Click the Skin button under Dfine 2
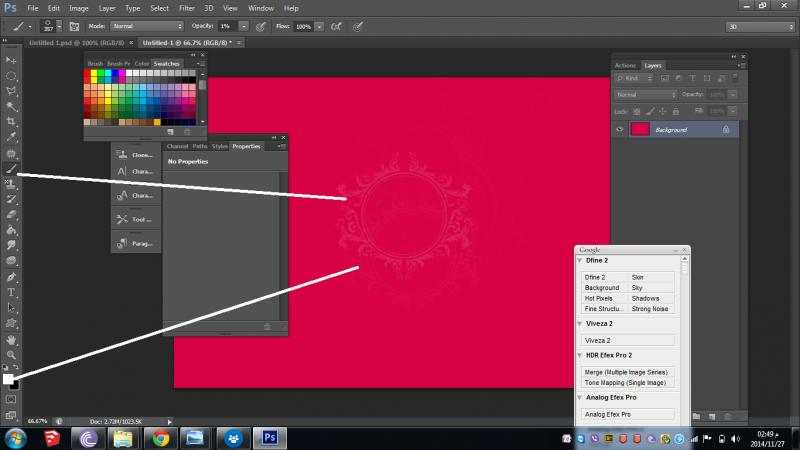Screen dimensions: 800x450 [651, 277]
